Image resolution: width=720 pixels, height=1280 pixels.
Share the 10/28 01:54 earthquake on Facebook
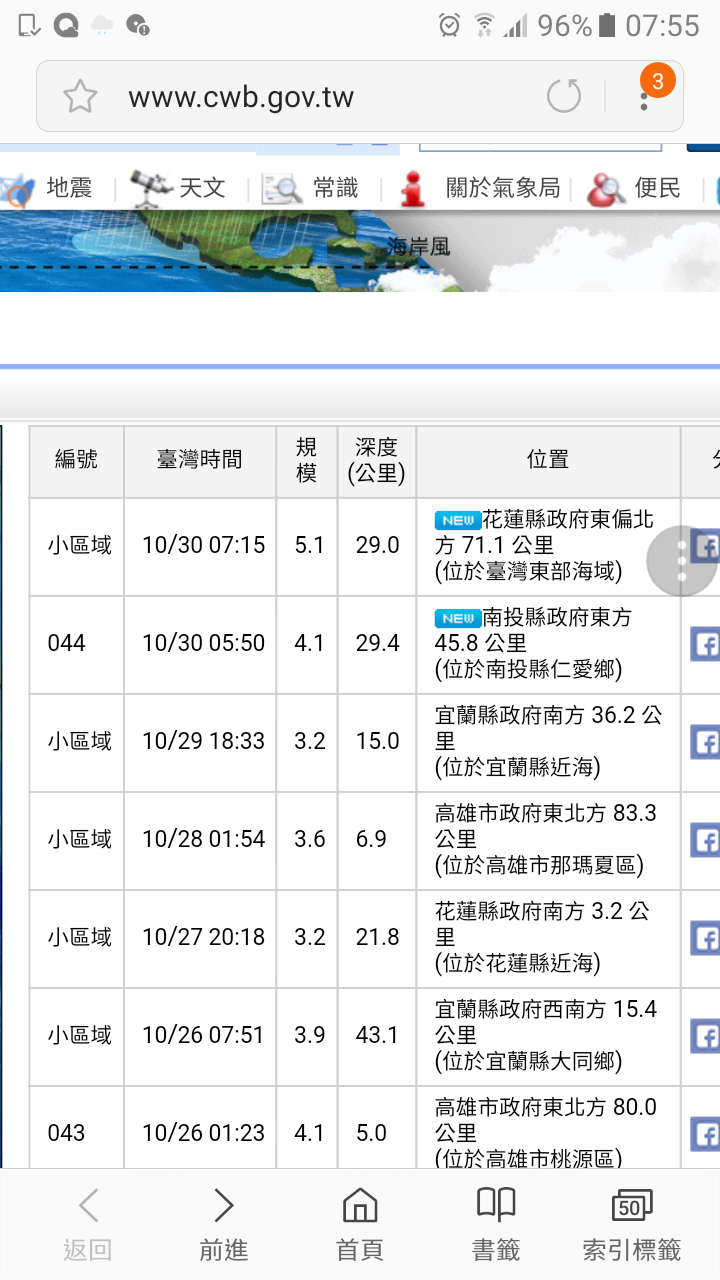pyautogui.click(x=705, y=840)
